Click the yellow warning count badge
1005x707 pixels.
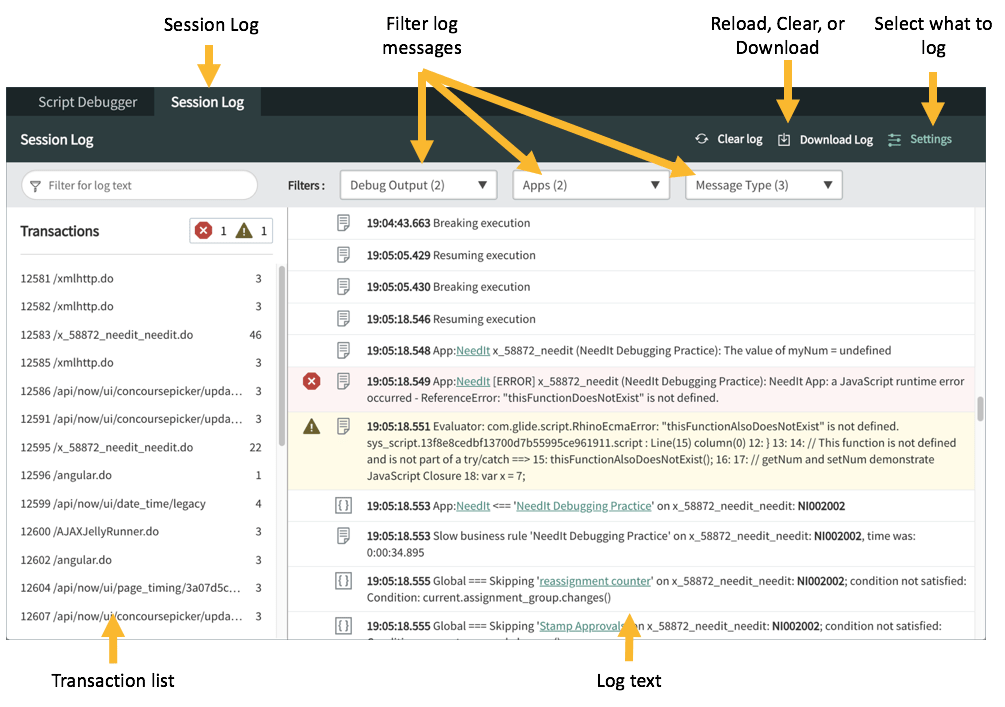click(244, 230)
